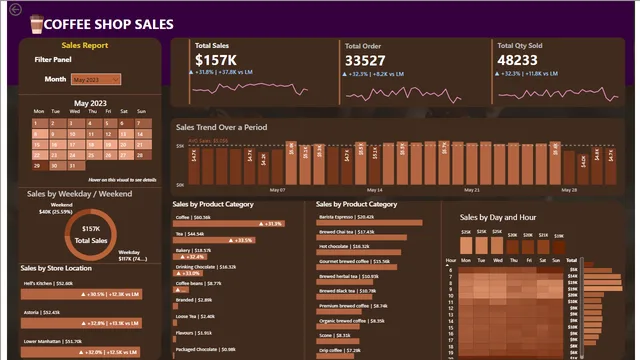This screenshot has height=360, width=640.
Task: Select the Scone product bar
Action: (338, 341)
